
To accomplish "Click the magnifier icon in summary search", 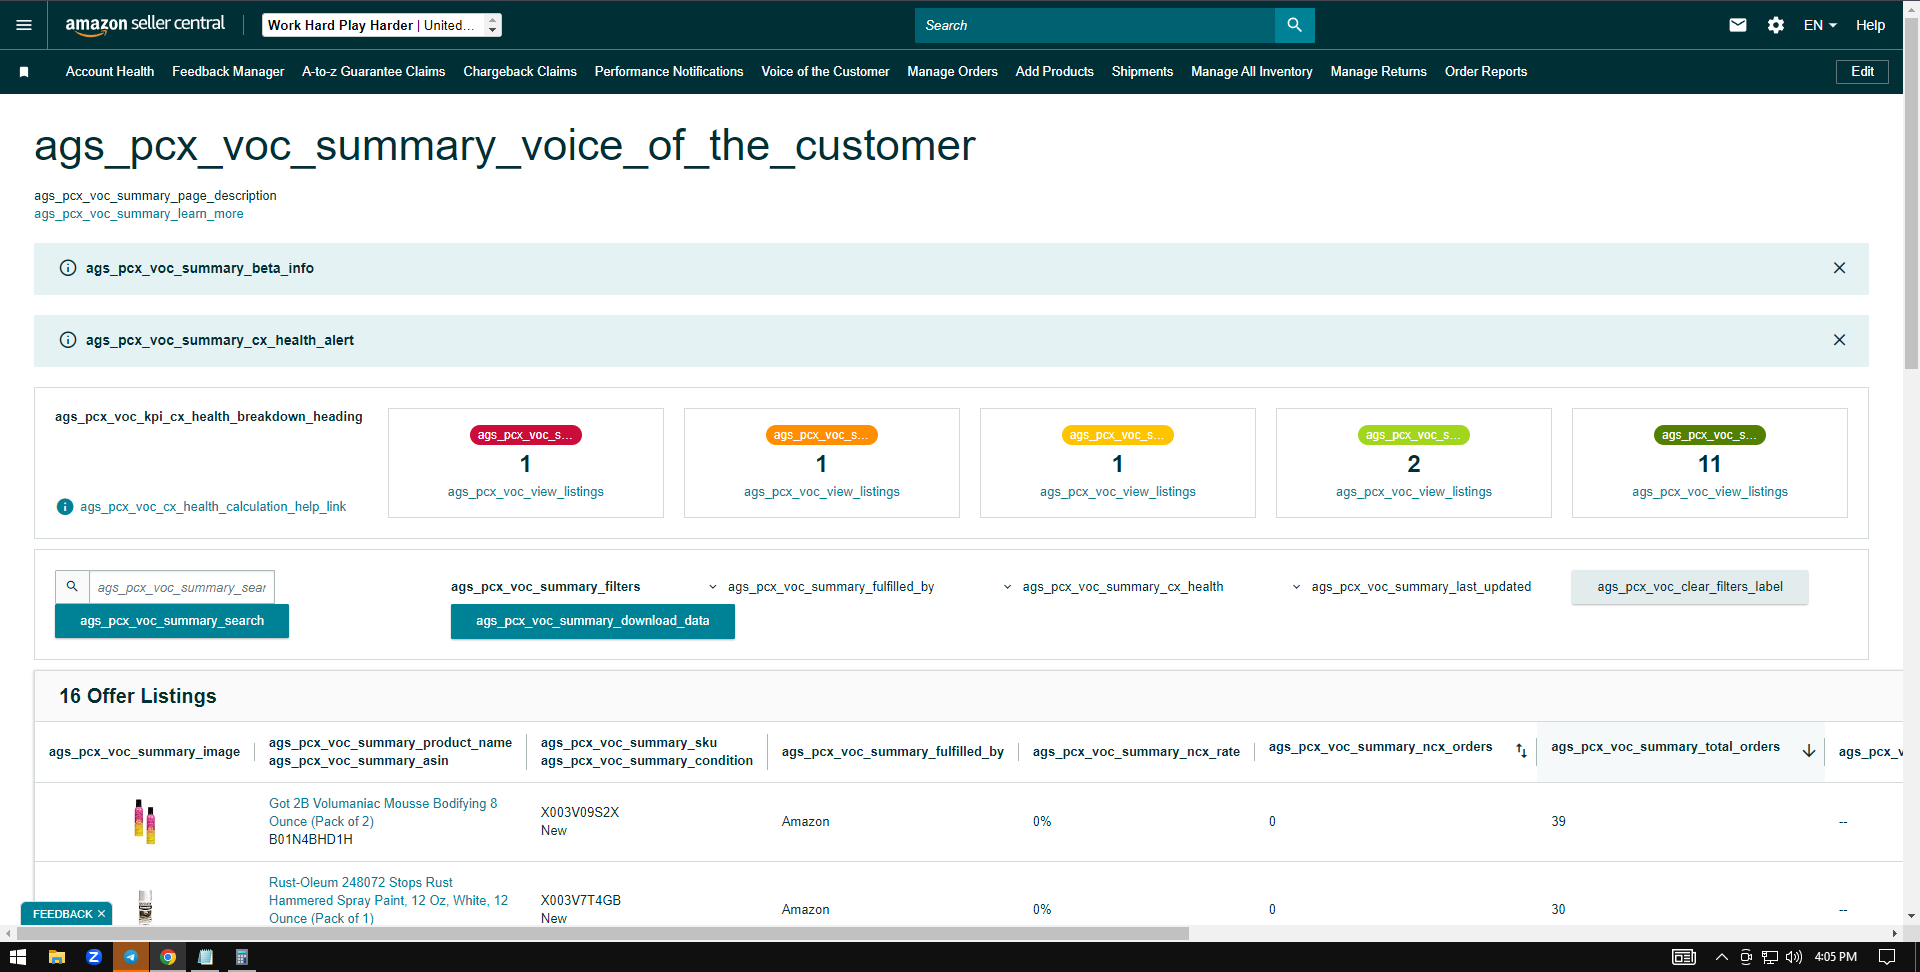I will [72, 587].
